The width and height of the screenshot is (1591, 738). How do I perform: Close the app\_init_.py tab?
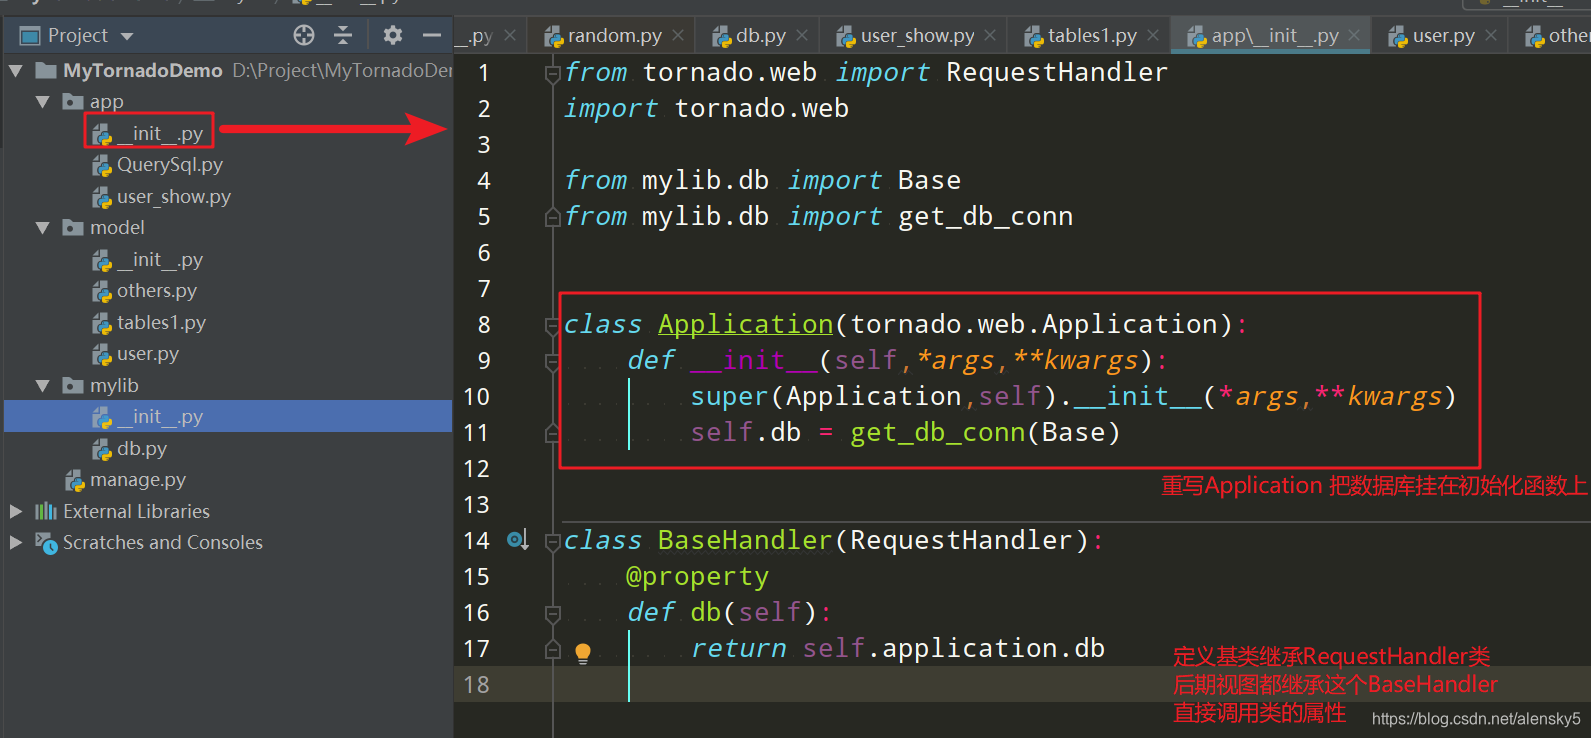point(1354,35)
